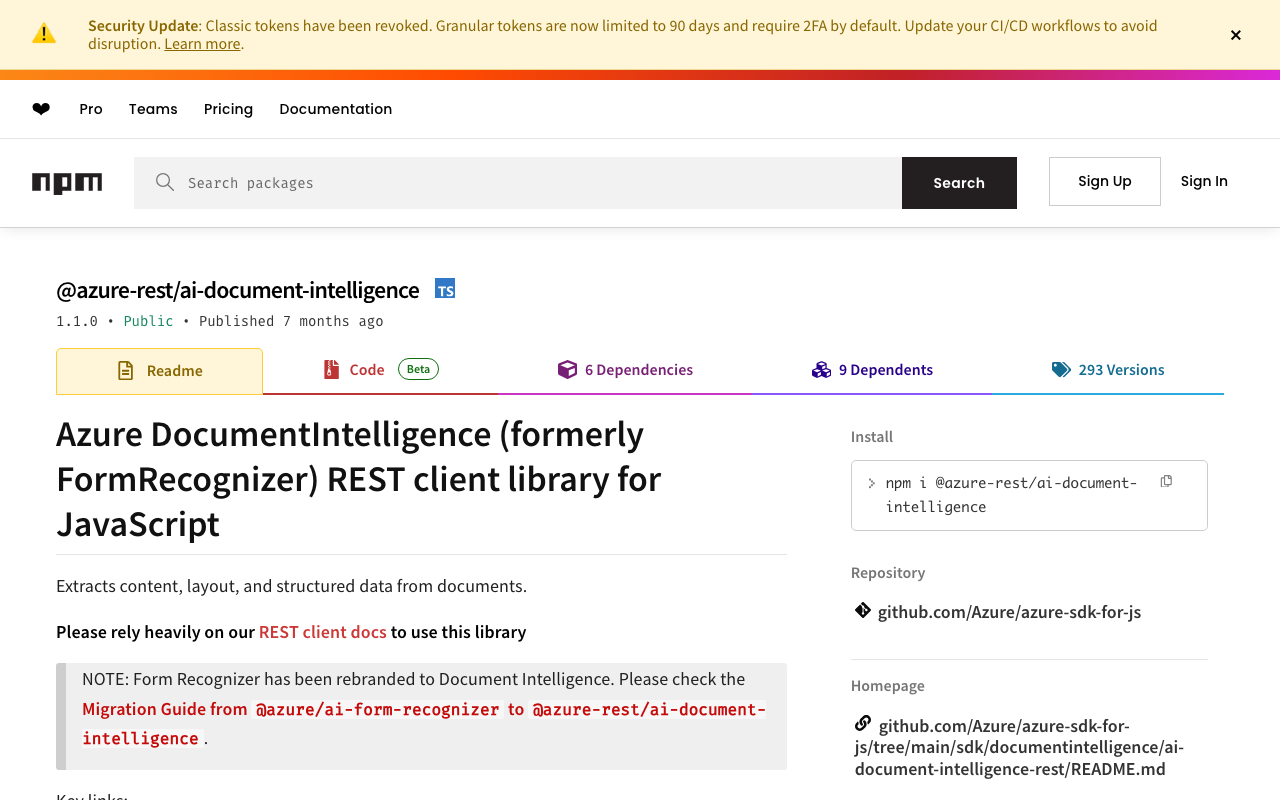View the 6 Dependencies tab
This screenshot has height=800, width=1280.
(x=625, y=370)
